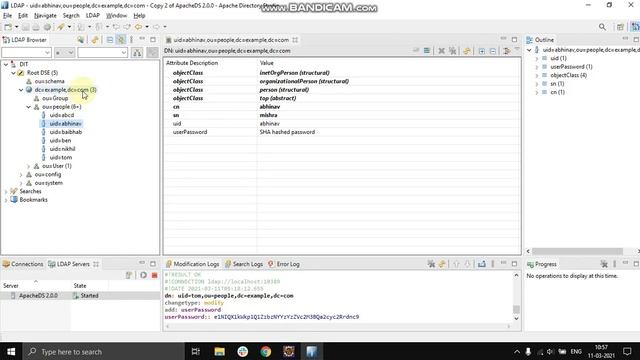Click the Reload Attributes icon in entry editor

point(467,51)
